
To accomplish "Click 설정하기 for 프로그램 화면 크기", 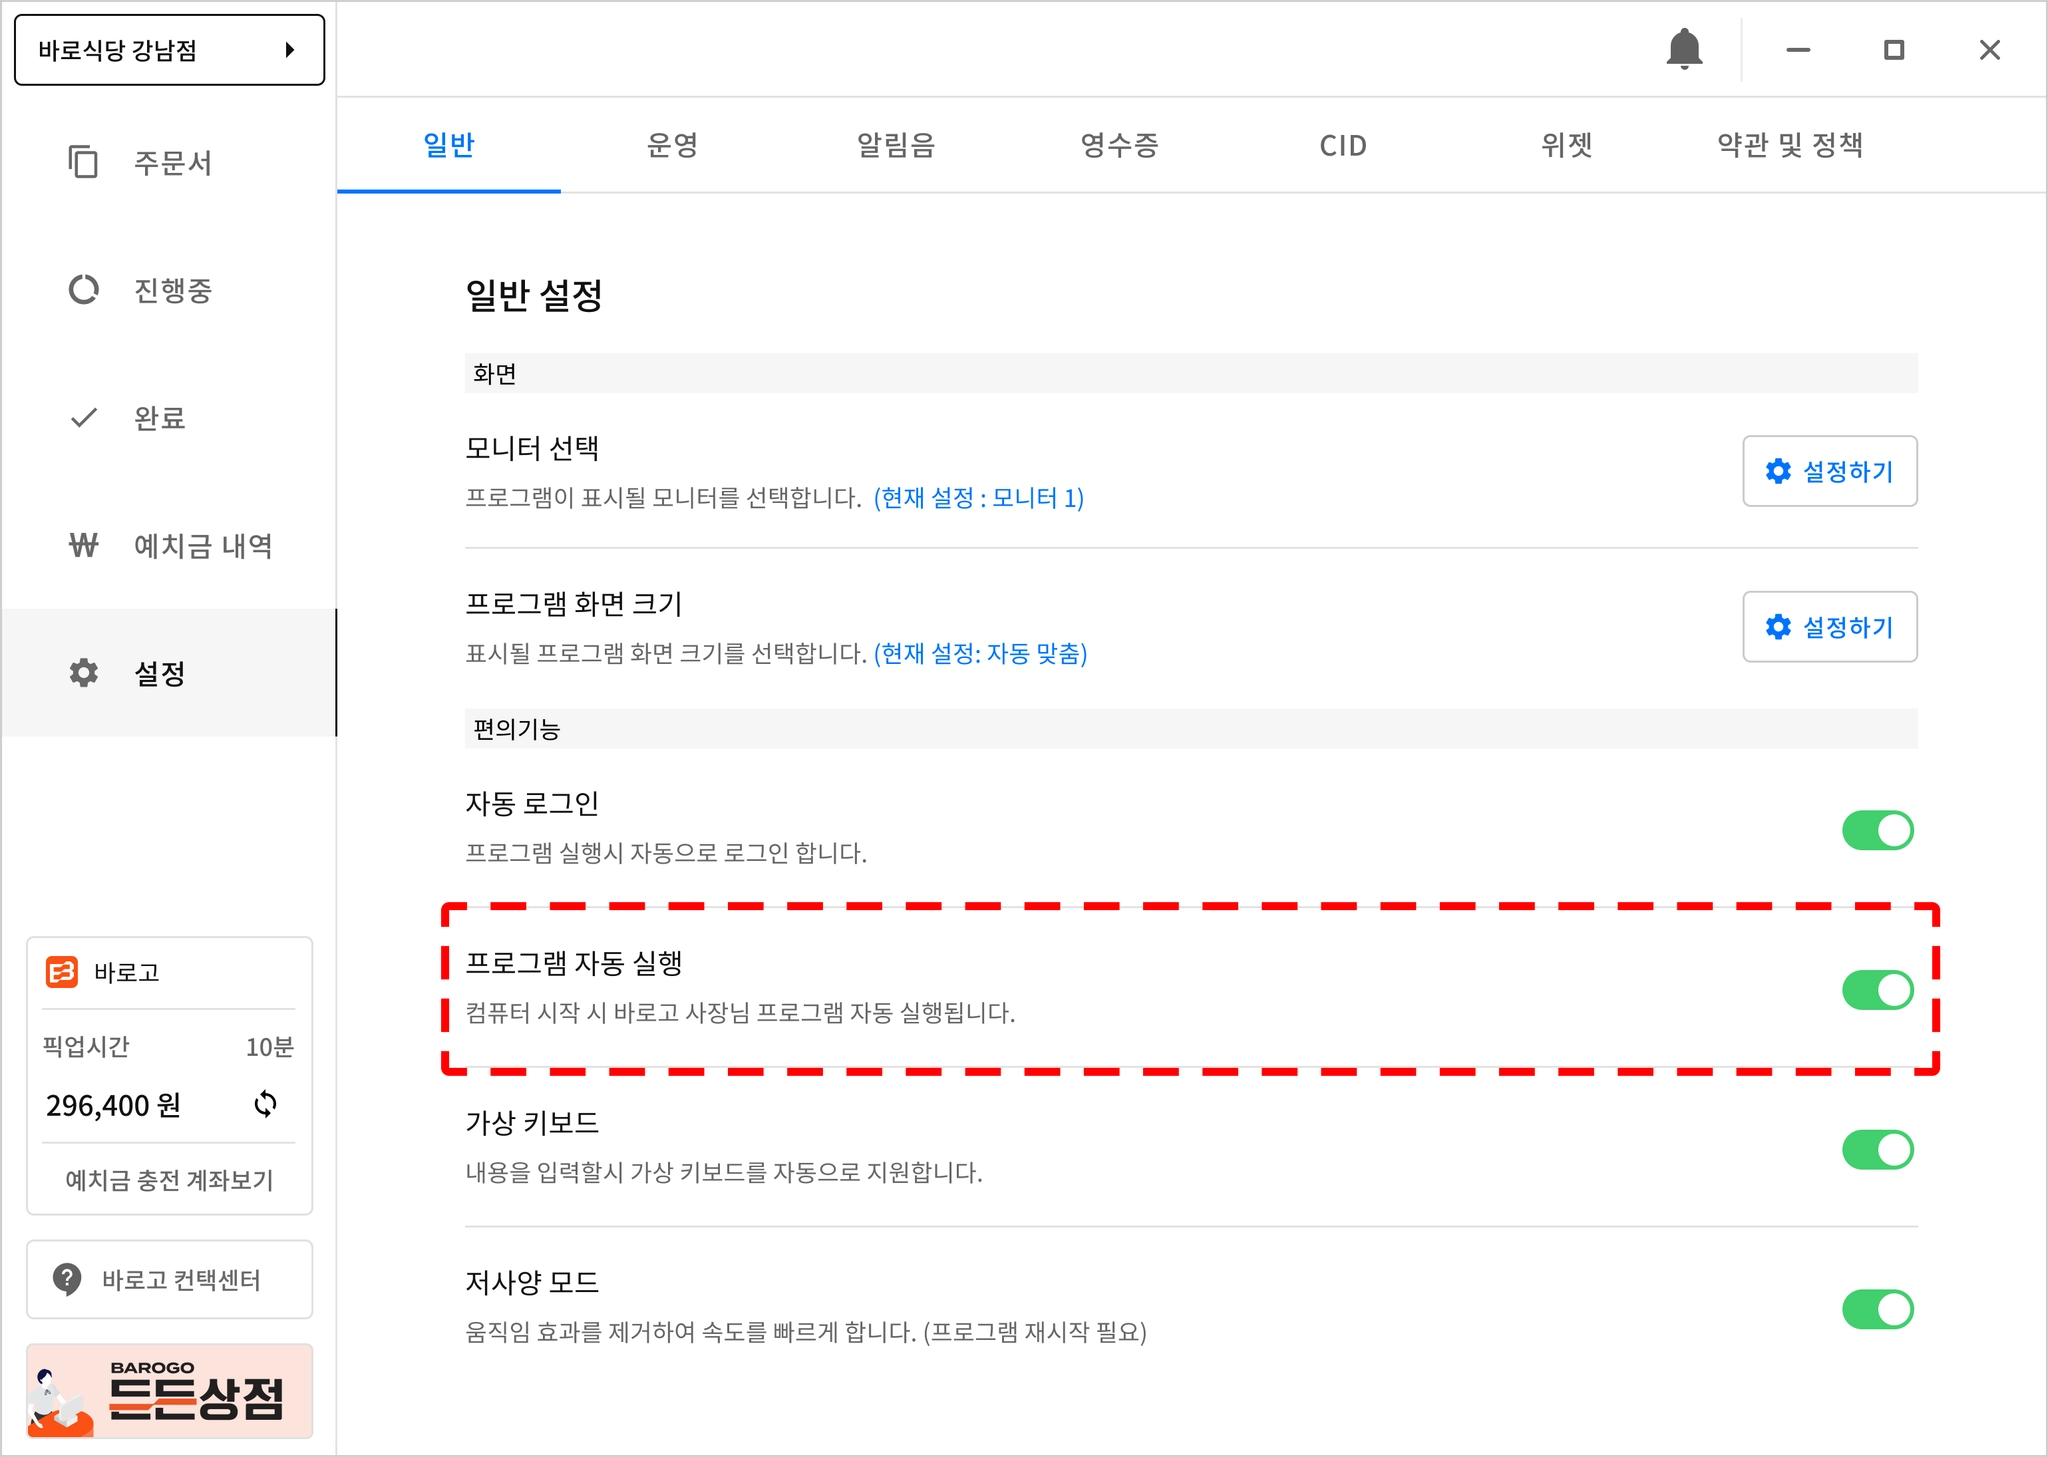I will [1829, 627].
